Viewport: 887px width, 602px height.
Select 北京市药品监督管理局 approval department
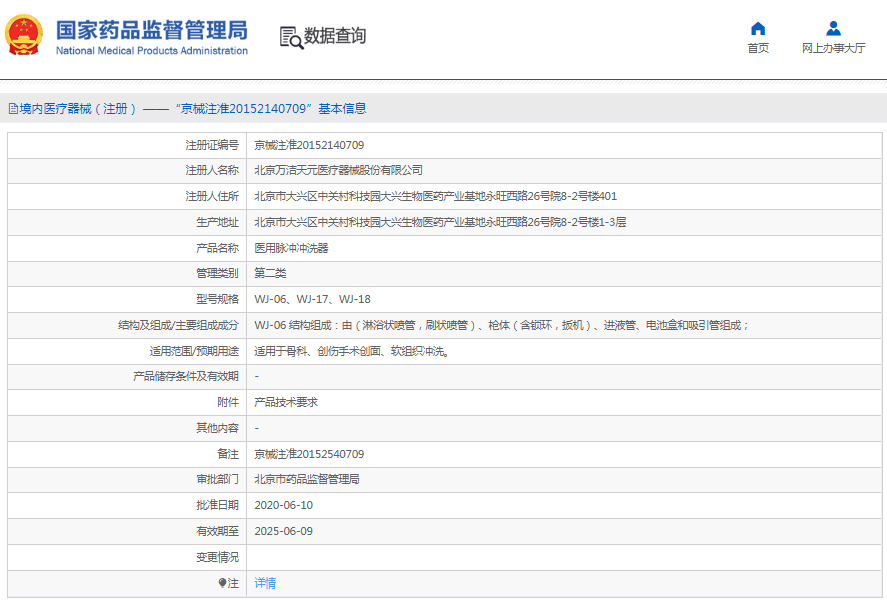pos(307,479)
